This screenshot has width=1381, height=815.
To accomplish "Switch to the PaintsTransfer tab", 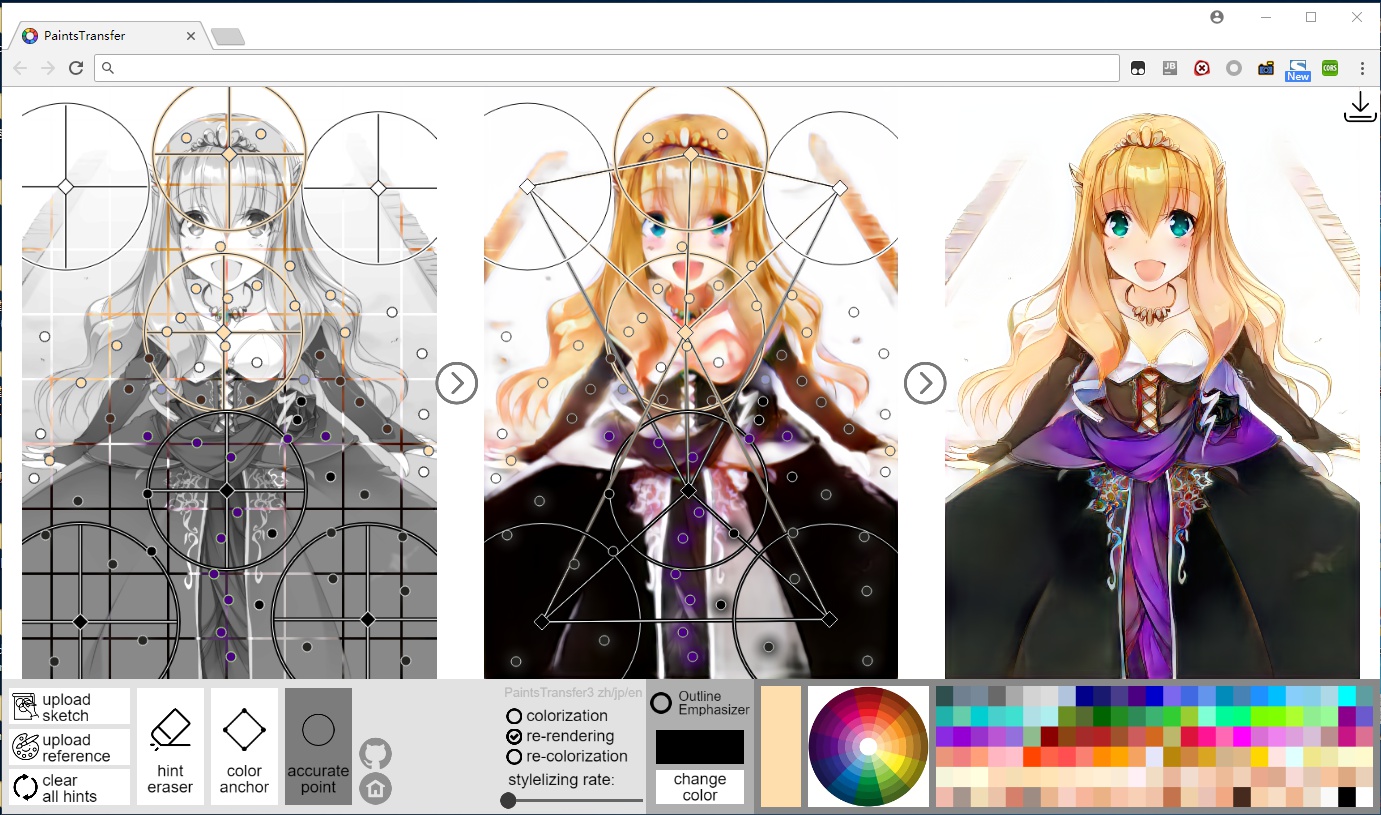I will coord(108,36).
